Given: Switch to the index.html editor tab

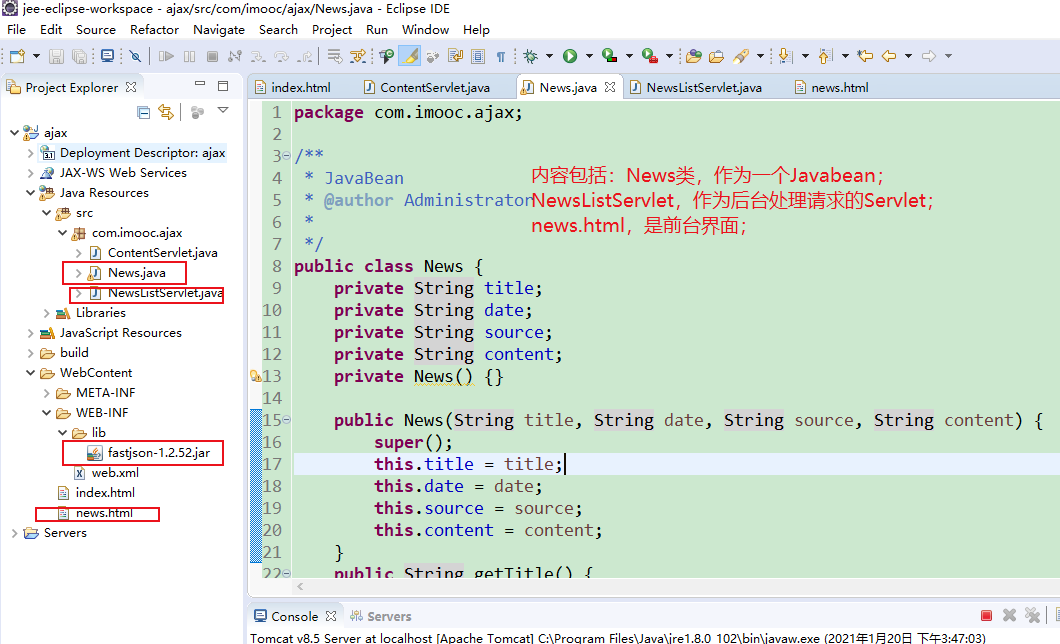Looking at the screenshot, I should pos(293,88).
